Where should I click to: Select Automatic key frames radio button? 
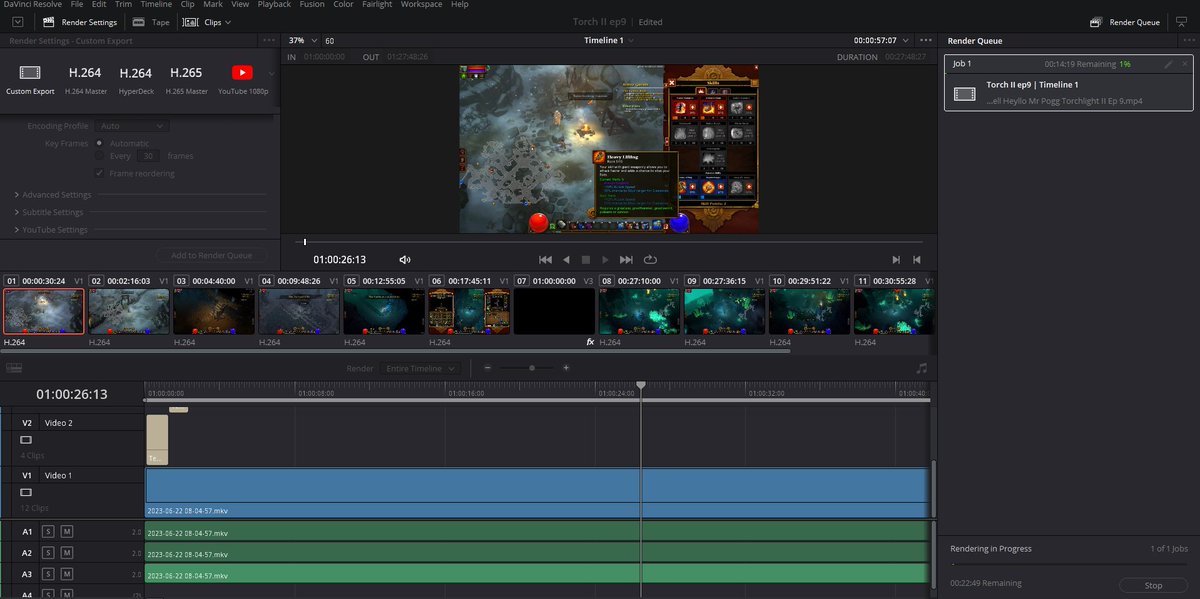click(99, 143)
